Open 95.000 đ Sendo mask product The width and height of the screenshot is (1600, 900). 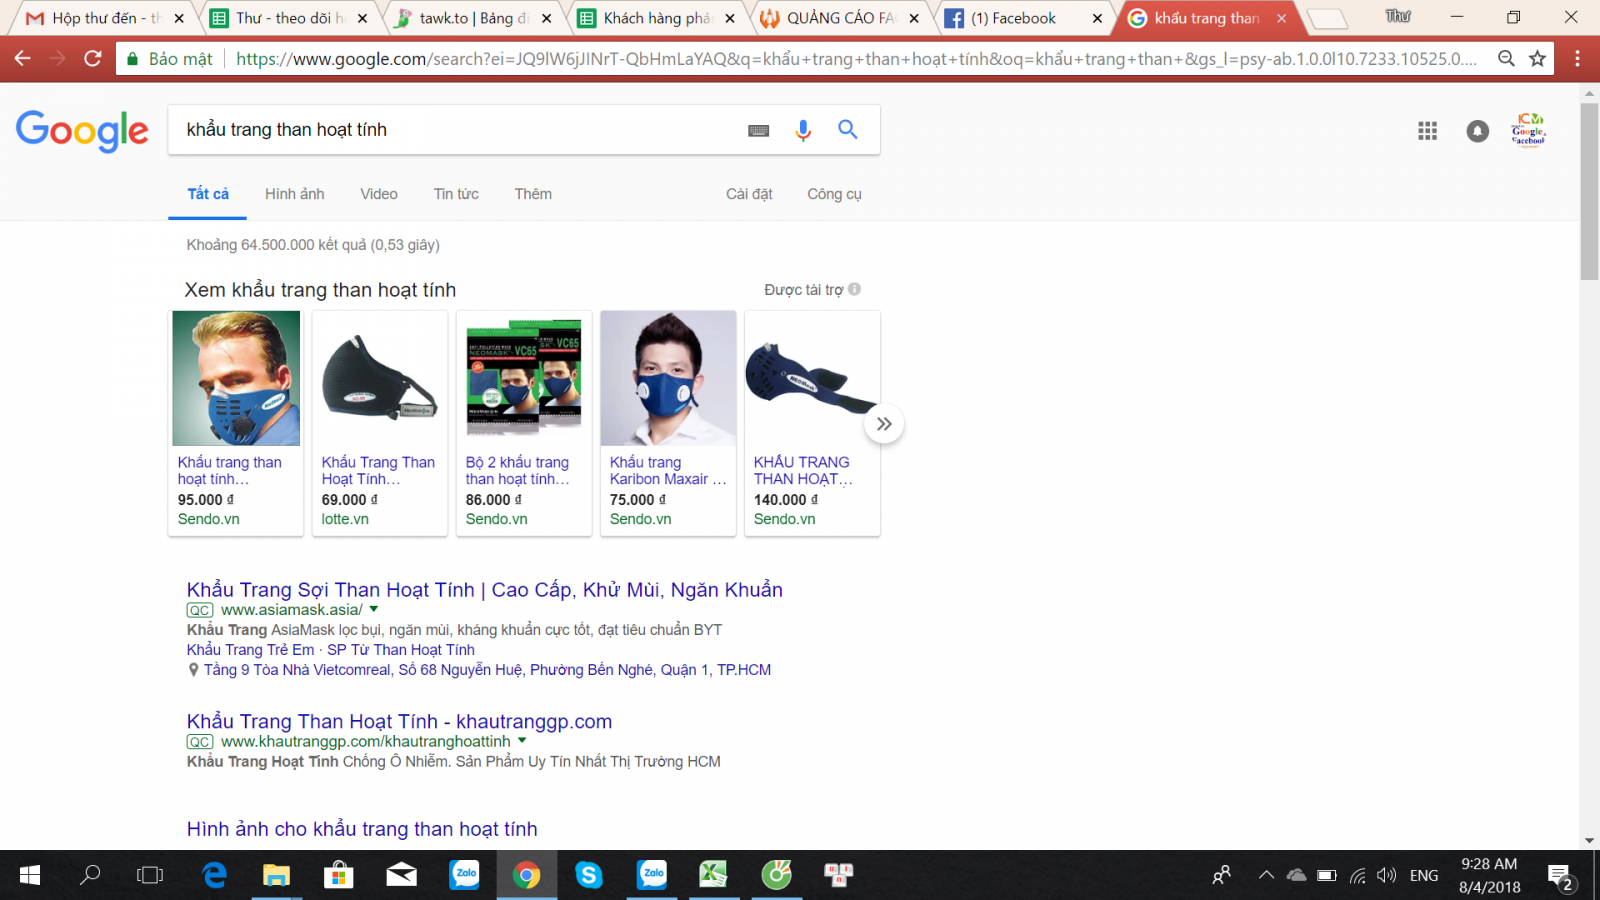(236, 423)
